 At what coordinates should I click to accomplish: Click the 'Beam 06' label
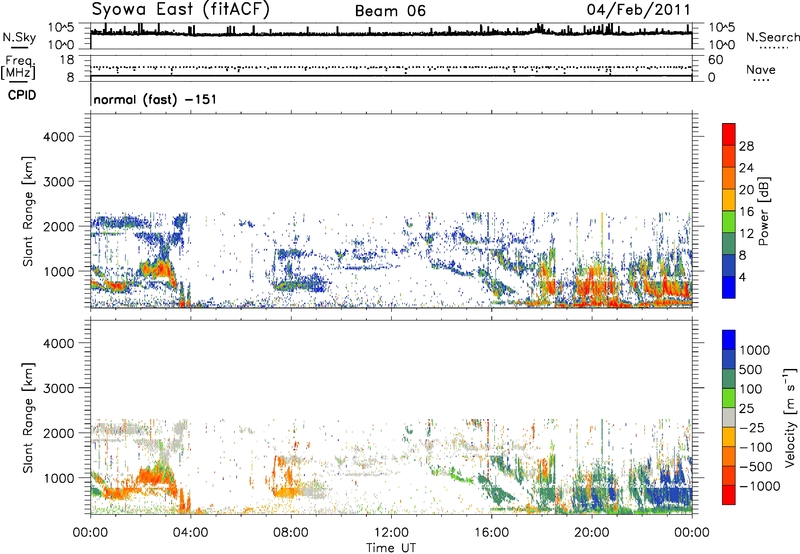390,11
